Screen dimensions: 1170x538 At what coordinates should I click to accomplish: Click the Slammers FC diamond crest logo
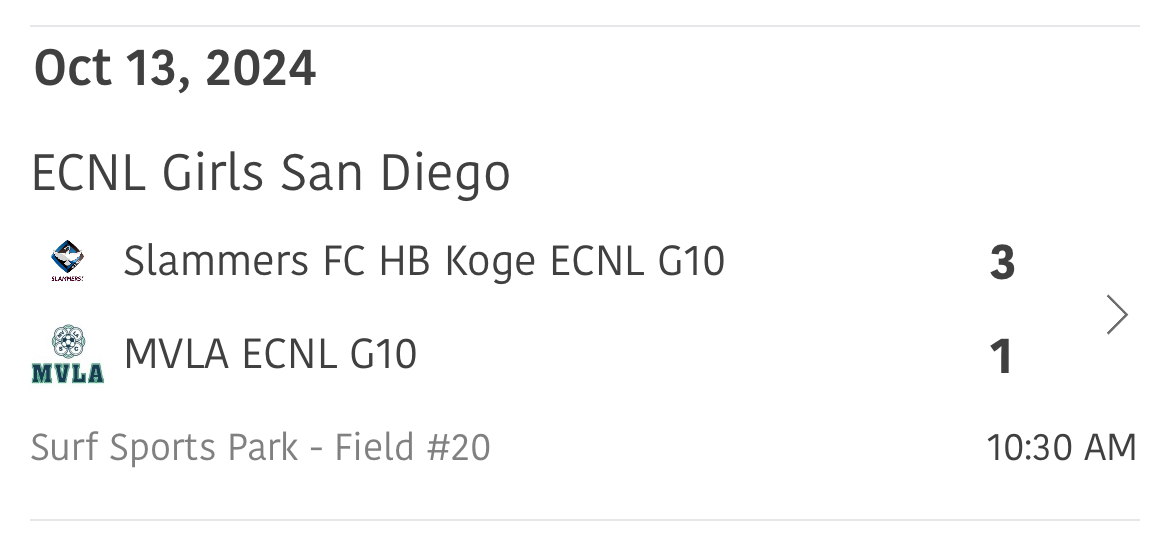click(68, 256)
